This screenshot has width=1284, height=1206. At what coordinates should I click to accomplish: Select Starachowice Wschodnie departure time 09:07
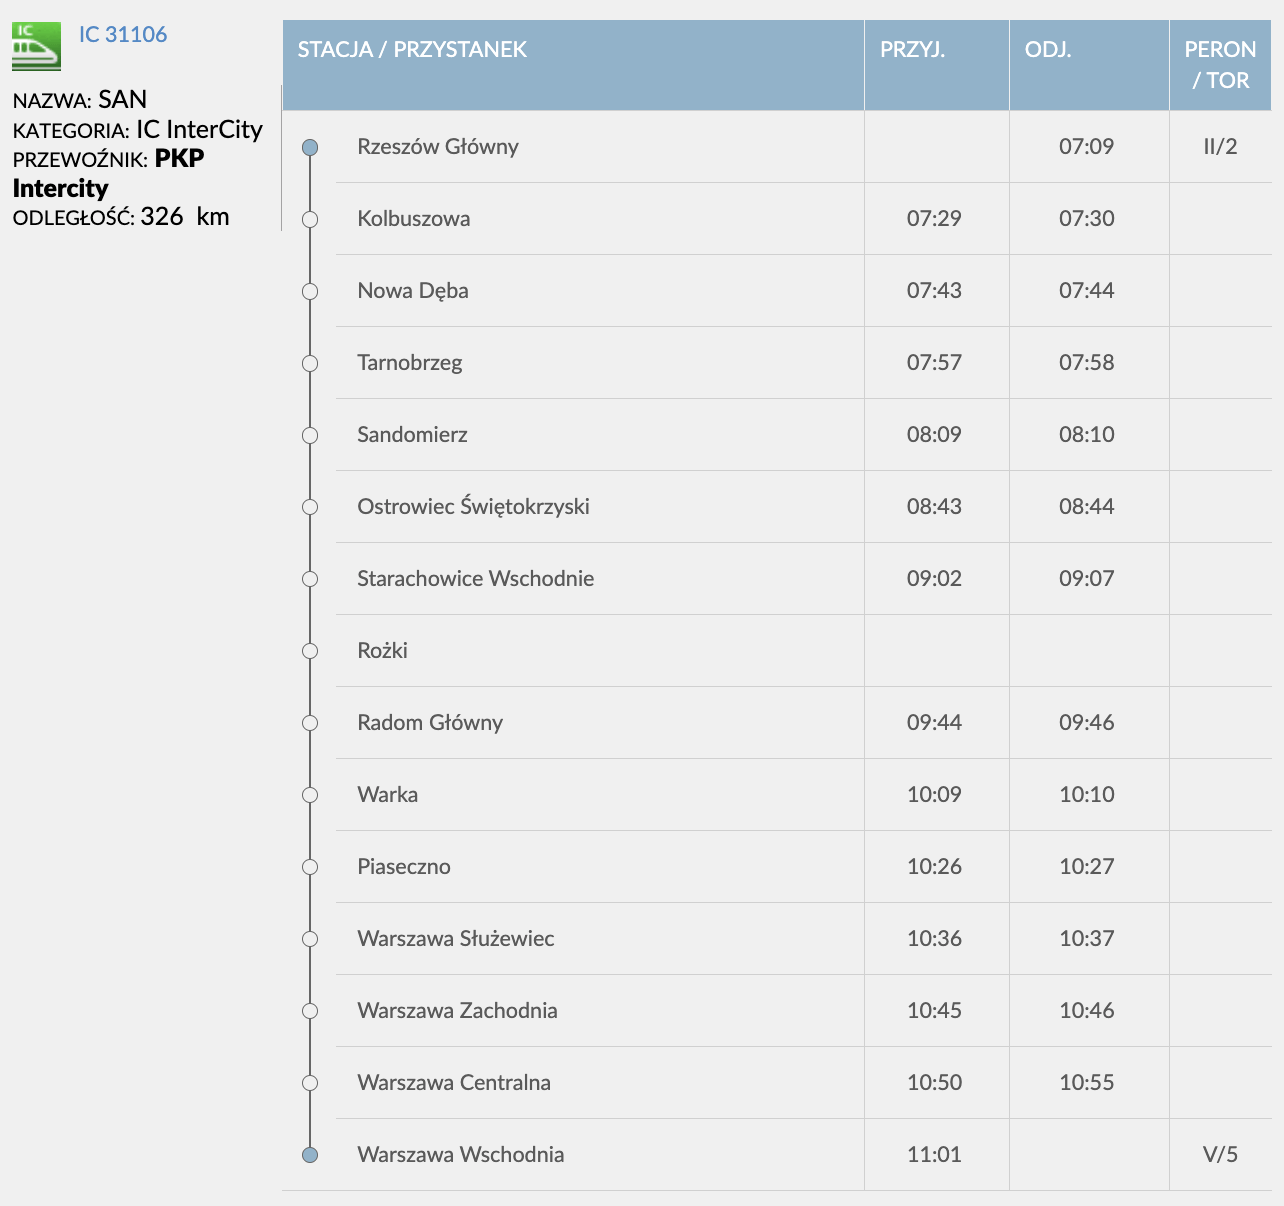click(1086, 579)
